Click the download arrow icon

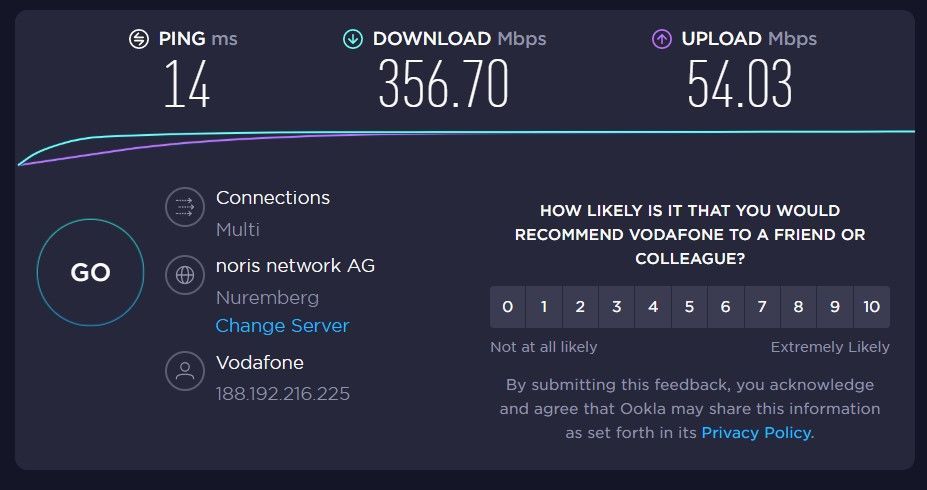pos(352,39)
